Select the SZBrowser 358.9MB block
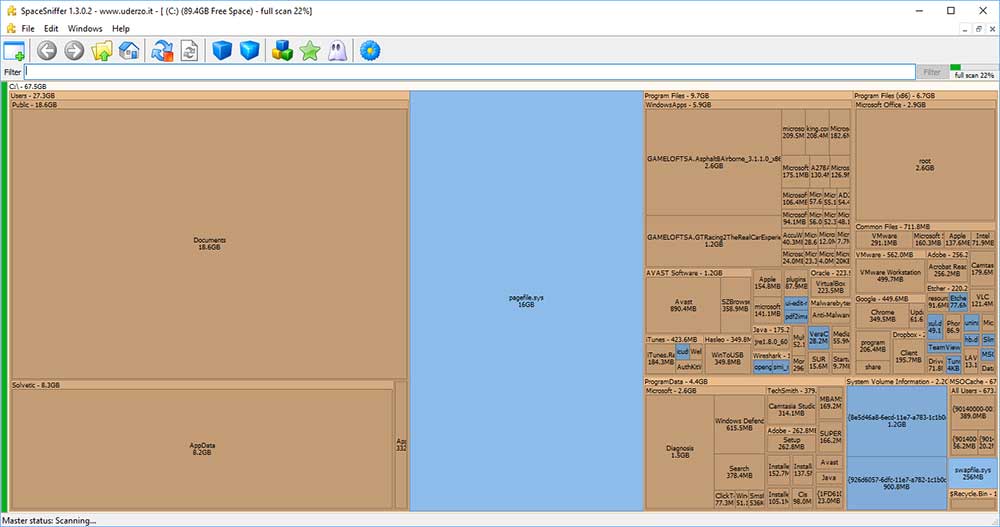Image resolution: width=1000 pixels, height=527 pixels. 735,305
